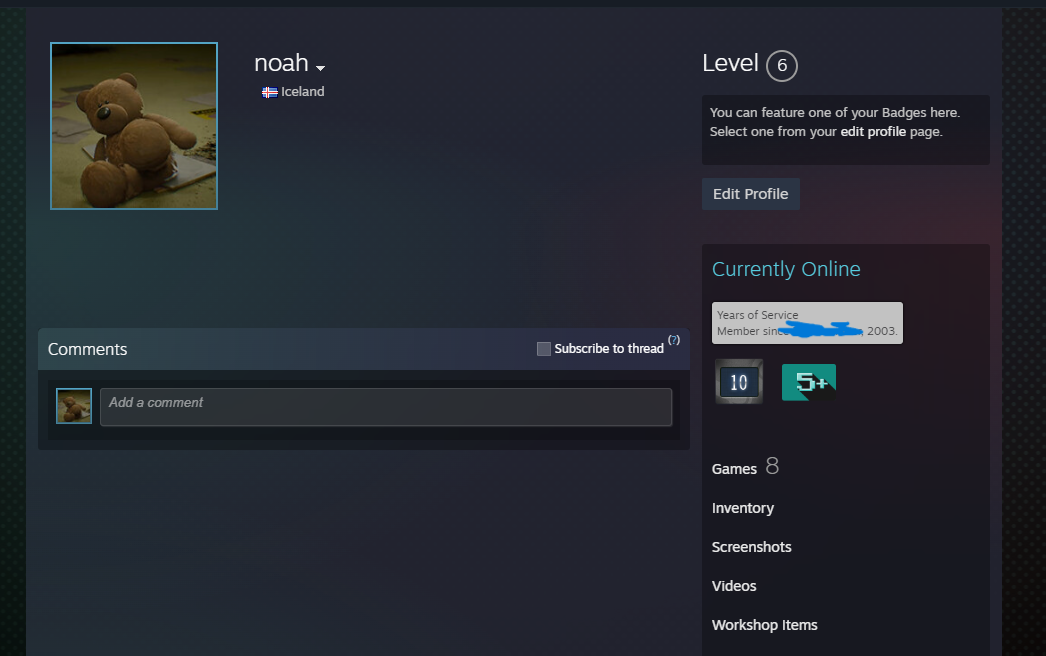This screenshot has width=1046, height=656.
Task: Click the Iceland flag icon
Action: pyautogui.click(x=269, y=92)
